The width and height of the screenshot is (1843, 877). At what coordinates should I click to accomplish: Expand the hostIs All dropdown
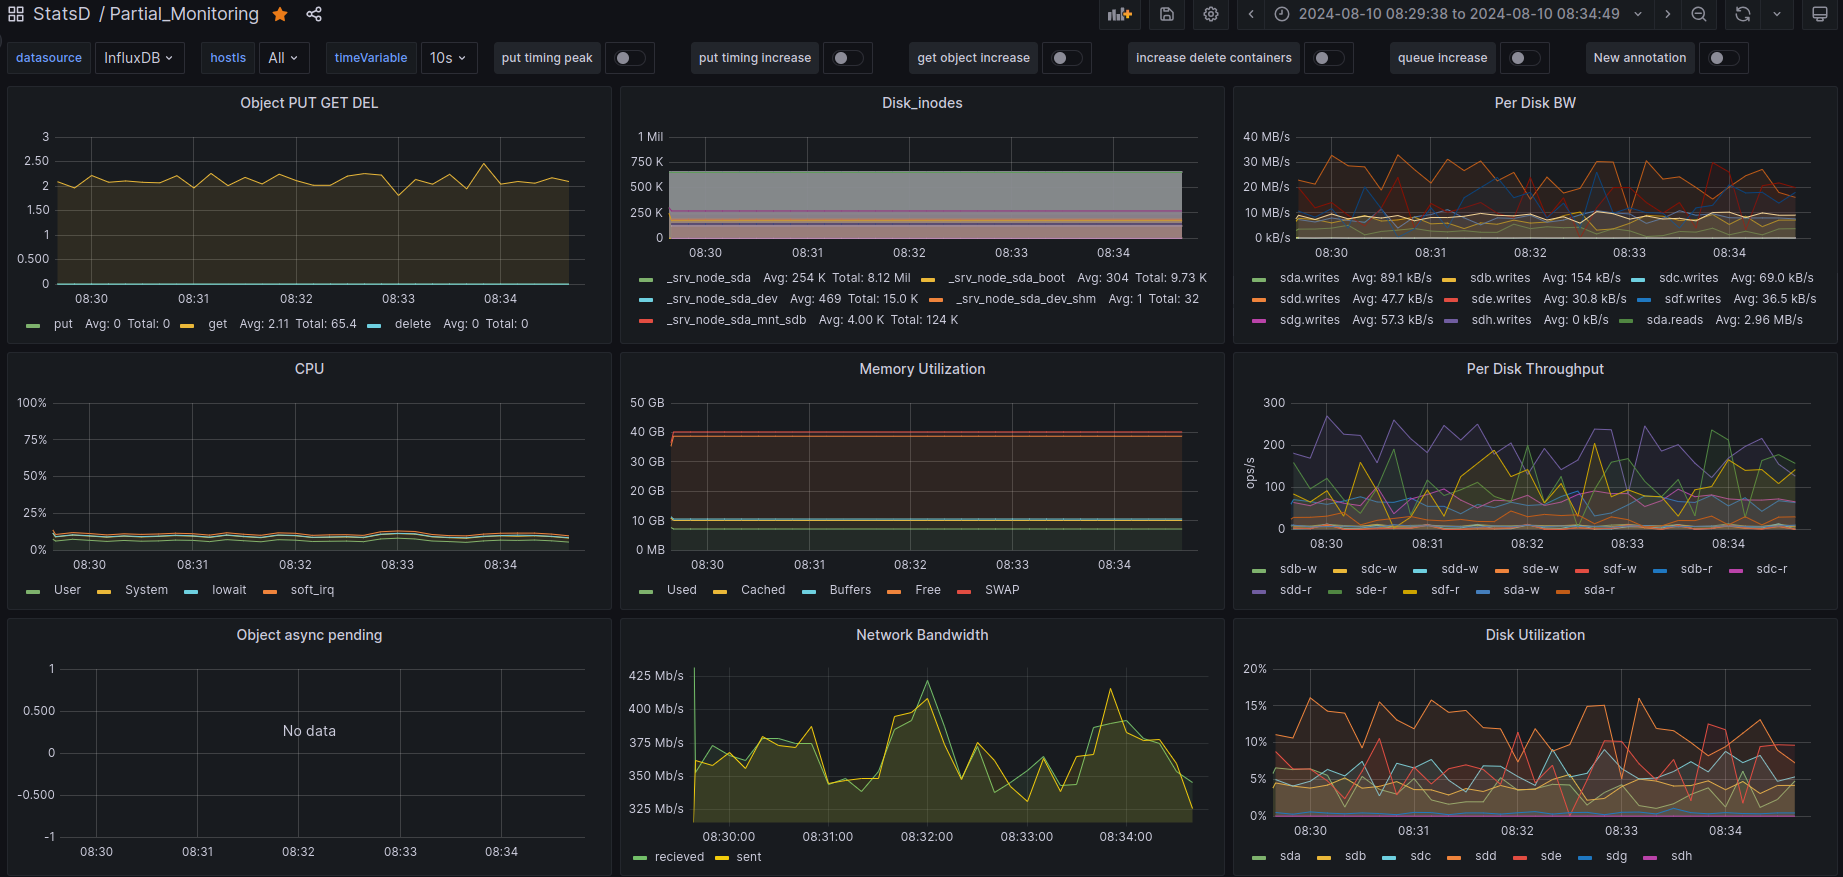[283, 58]
